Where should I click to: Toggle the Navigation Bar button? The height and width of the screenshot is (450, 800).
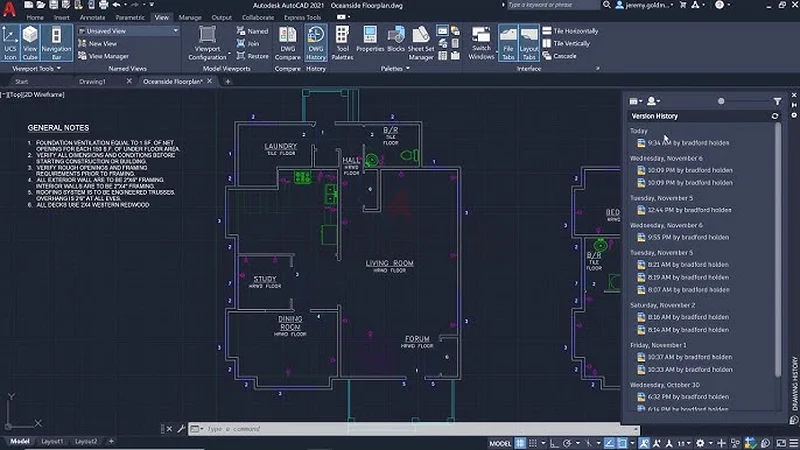(56, 43)
